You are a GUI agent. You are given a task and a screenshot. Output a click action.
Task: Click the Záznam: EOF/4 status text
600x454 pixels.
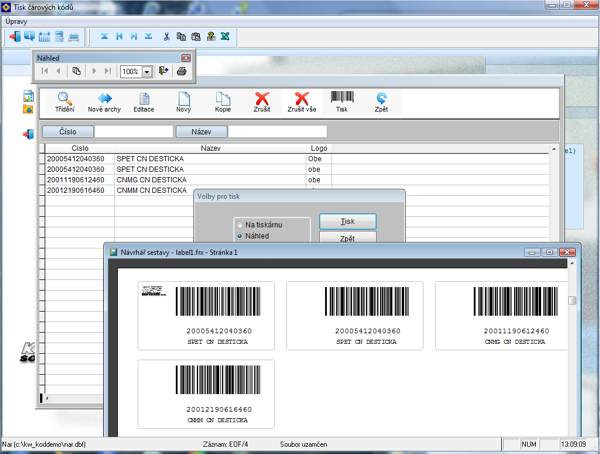[225, 444]
